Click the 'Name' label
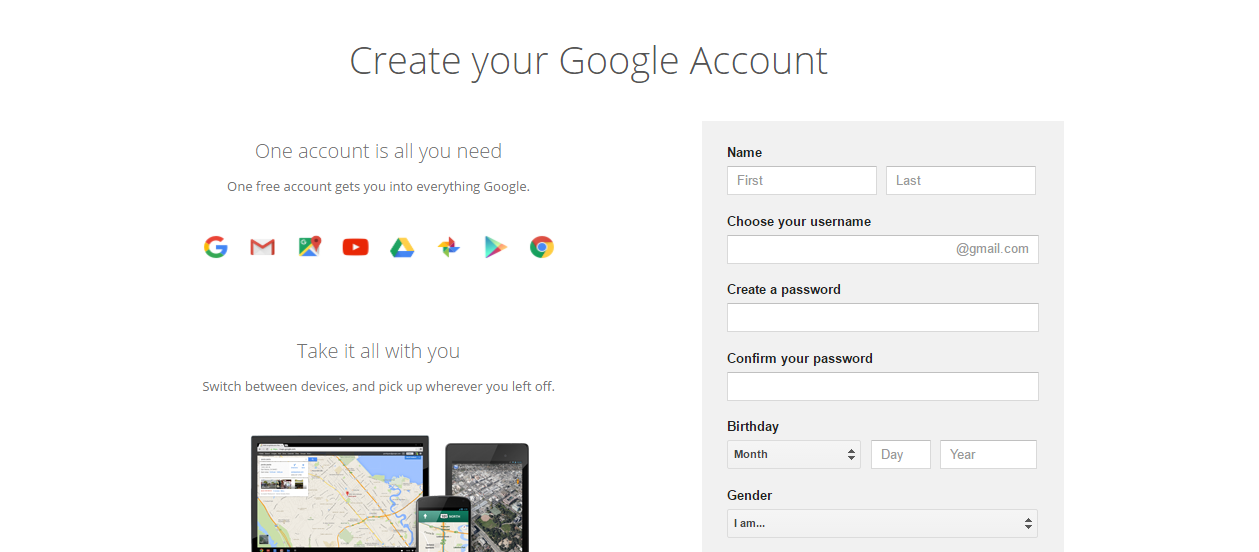Image resolution: width=1259 pixels, height=552 pixels. [x=745, y=152]
